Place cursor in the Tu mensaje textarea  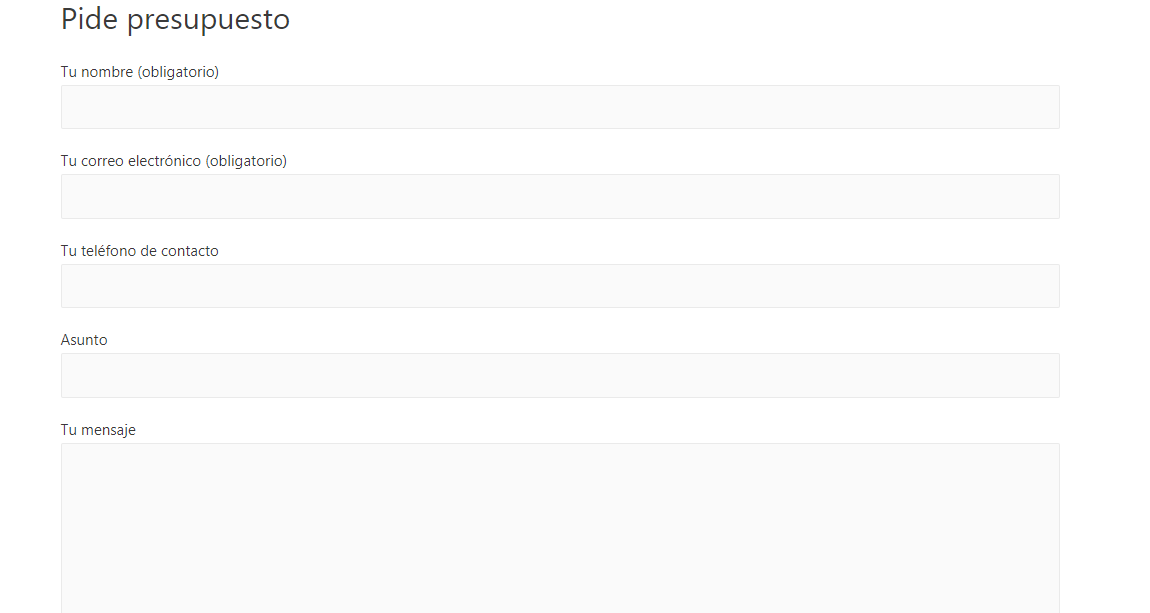click(560, 528)
